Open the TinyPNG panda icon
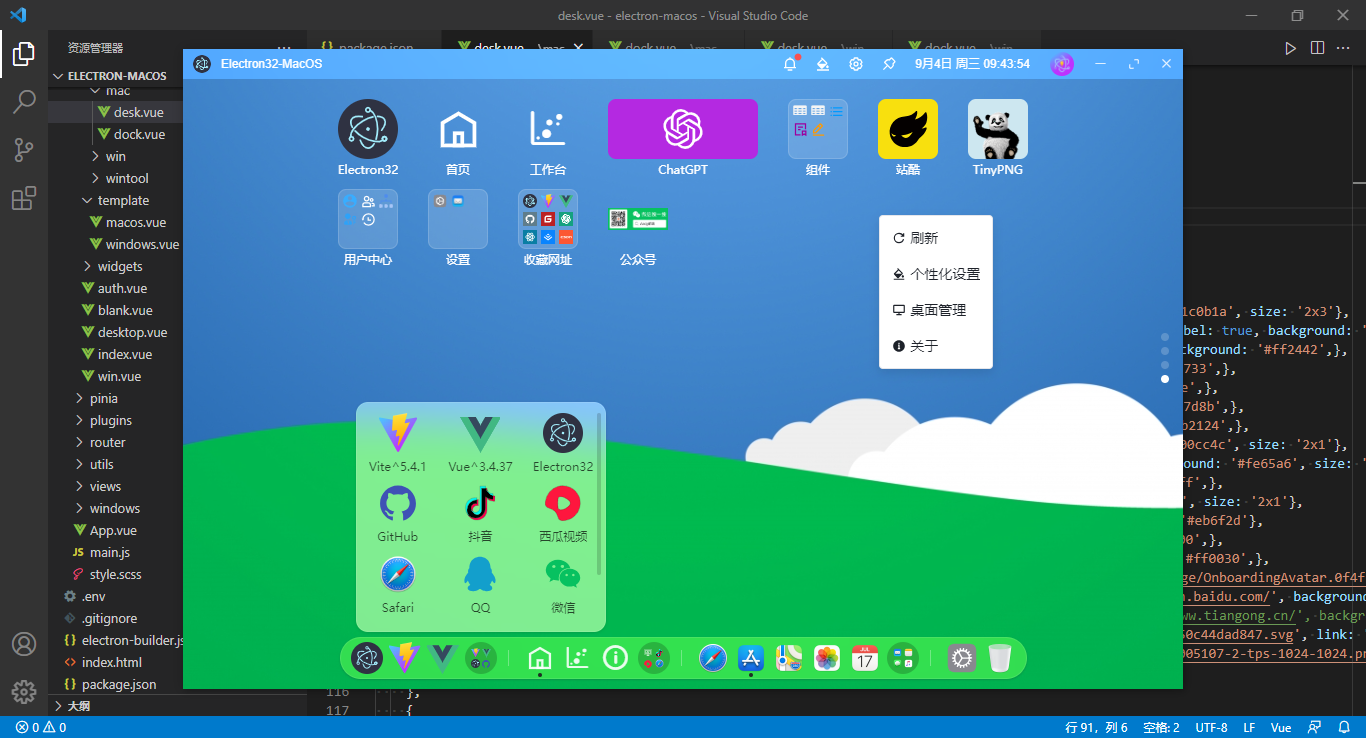 998,129
